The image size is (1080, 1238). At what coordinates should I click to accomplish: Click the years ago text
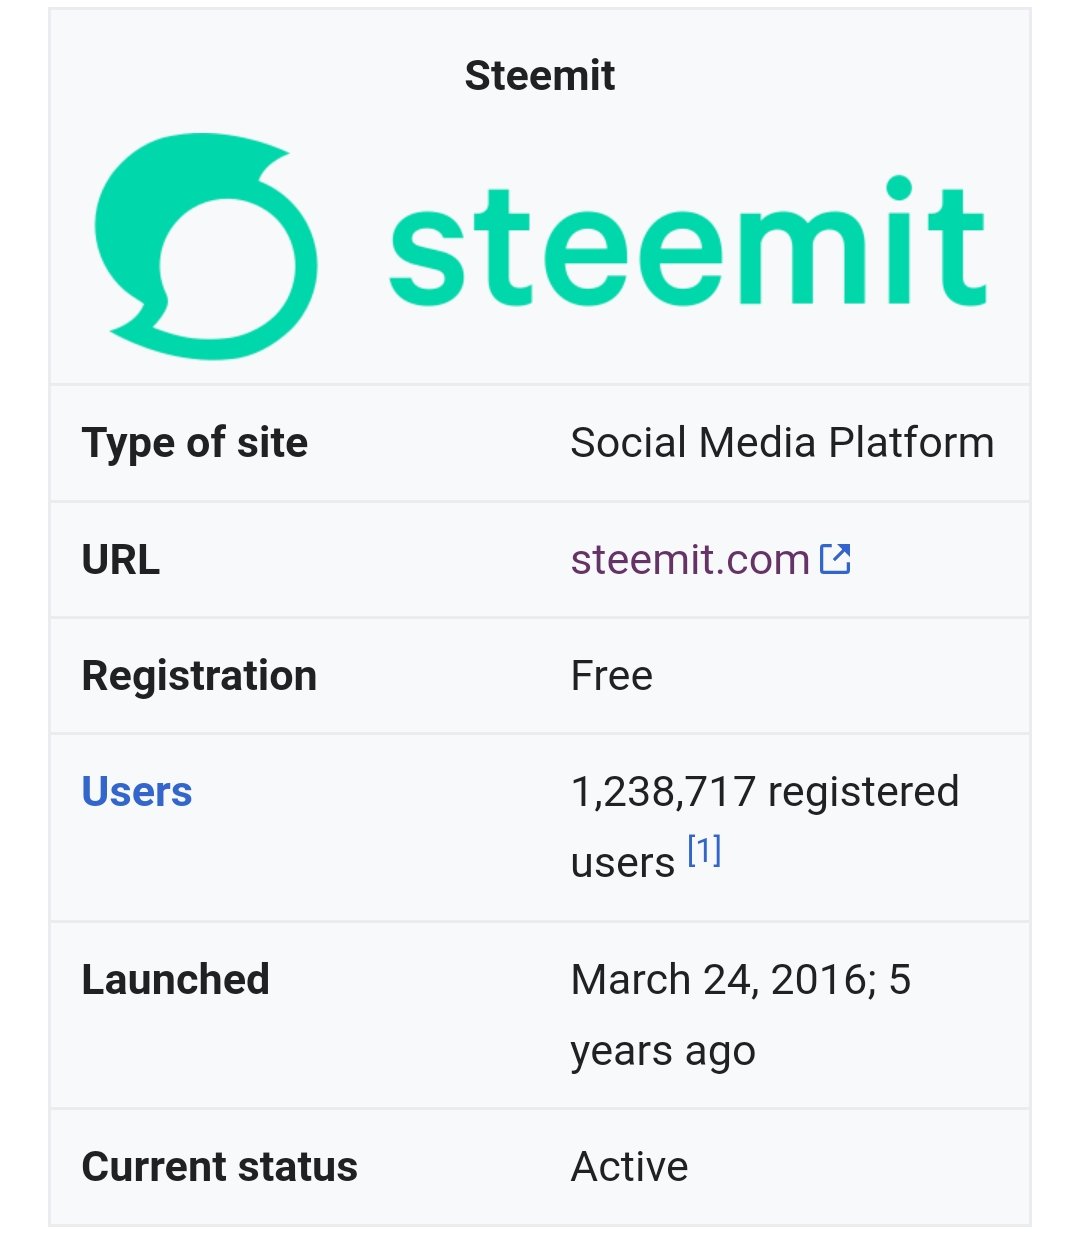663,1052
